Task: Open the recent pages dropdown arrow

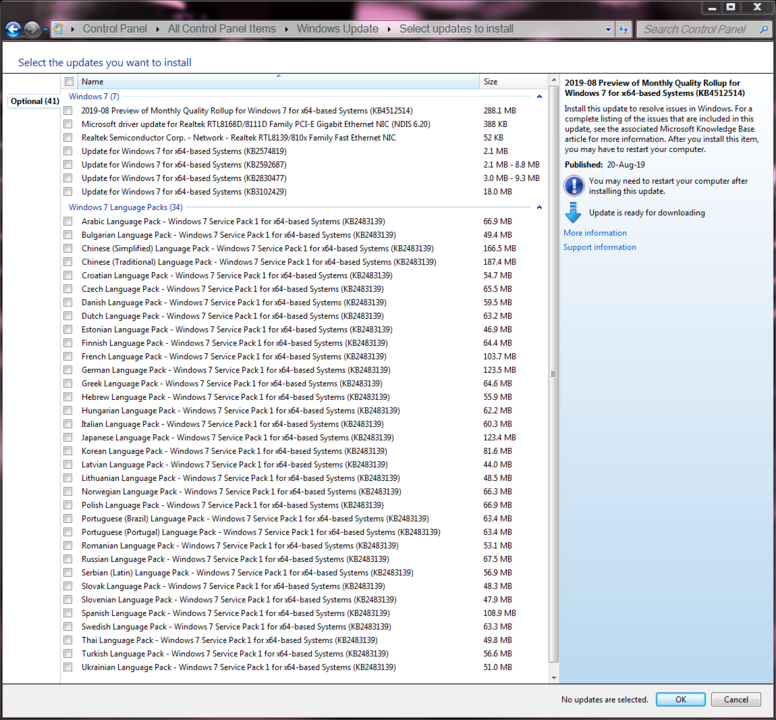Action: (46, 30)
